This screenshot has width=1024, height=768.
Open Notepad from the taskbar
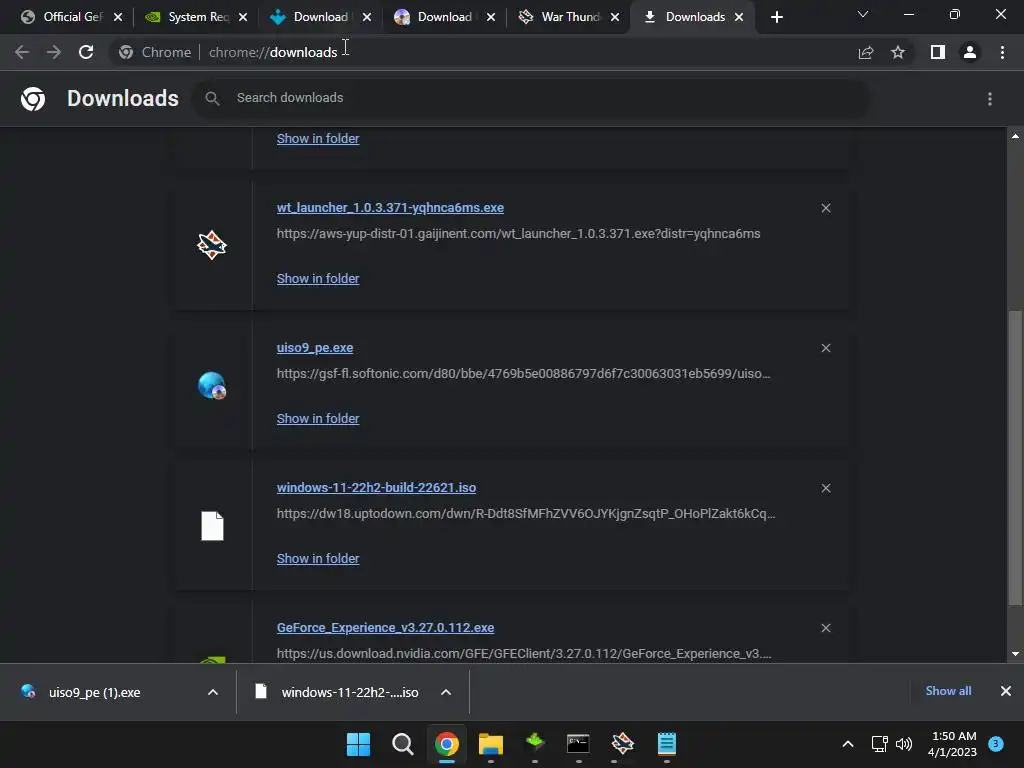pyautogui.click(x=666, y=744)
